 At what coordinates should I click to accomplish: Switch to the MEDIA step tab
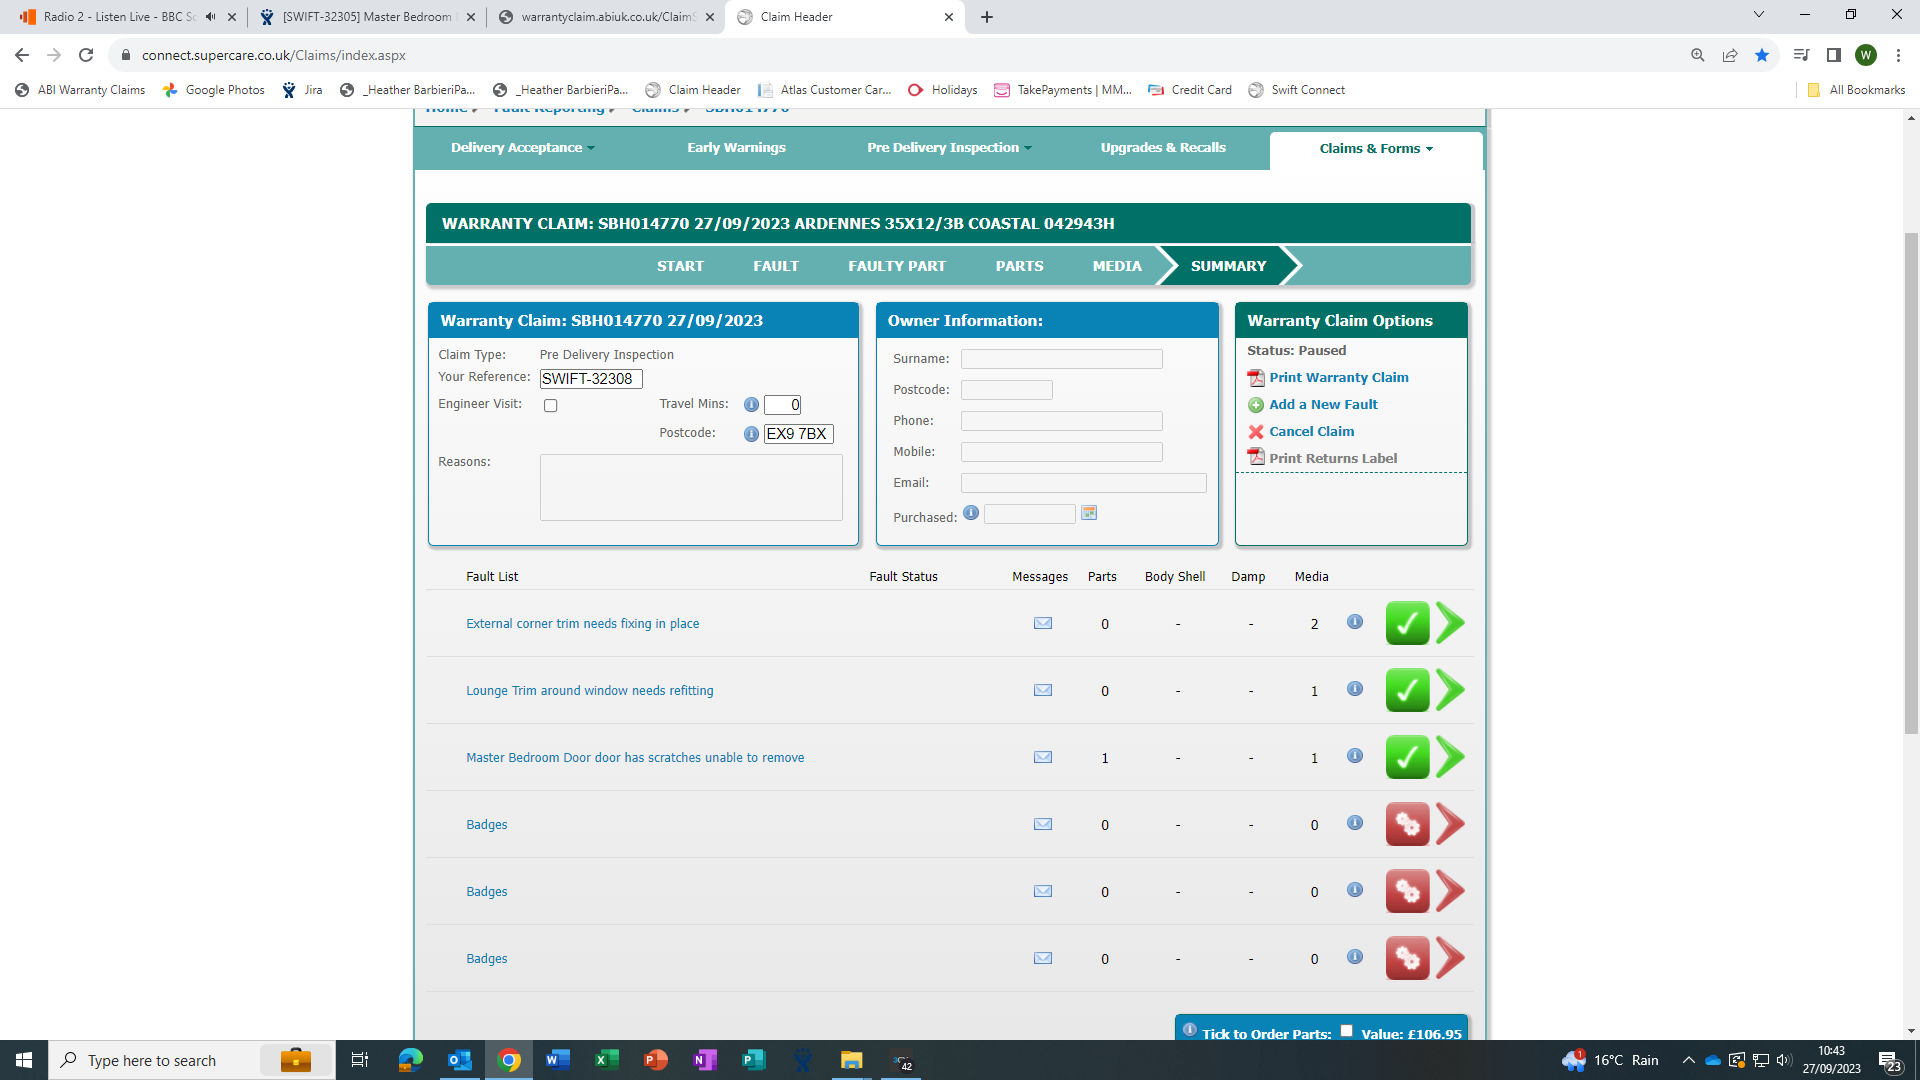(1116, 266)
